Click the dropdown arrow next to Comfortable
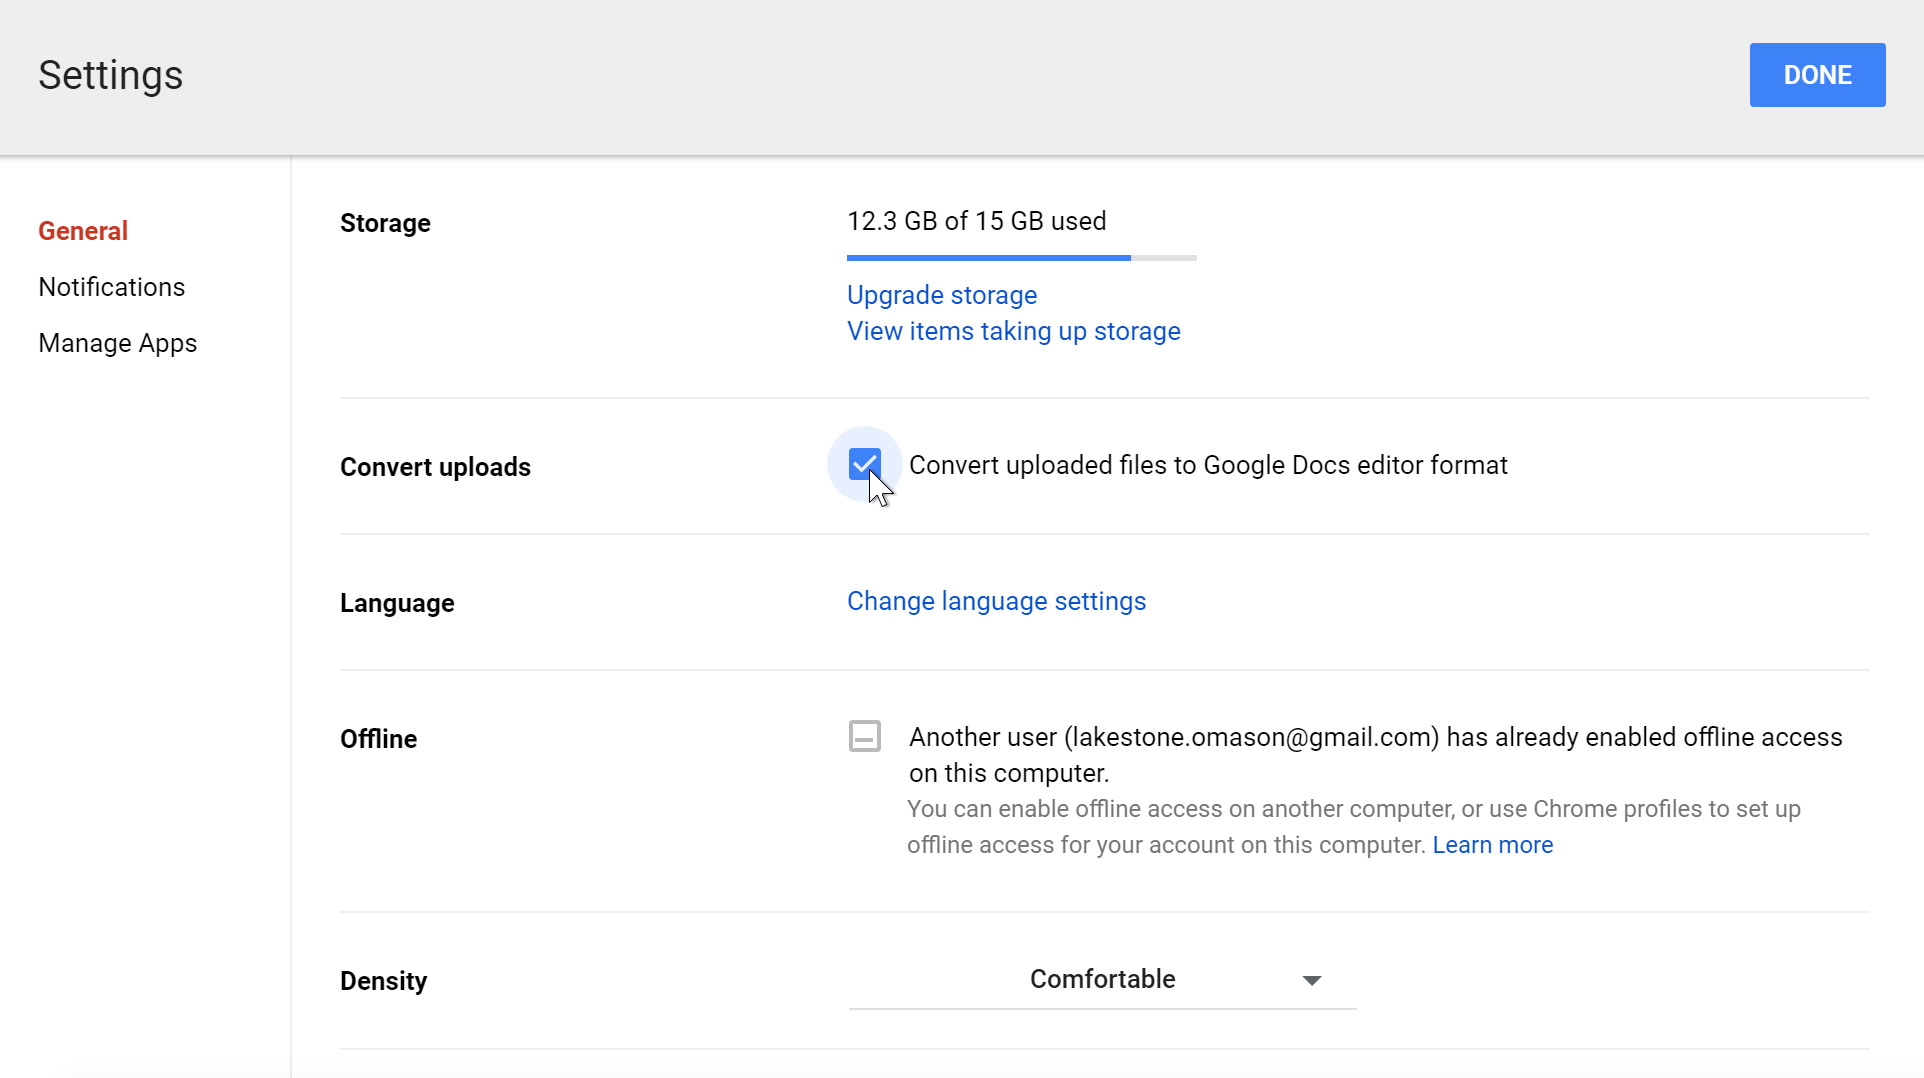Image resolution: width=1924 pixels, height=1078 pixels. pos(1311,980)
